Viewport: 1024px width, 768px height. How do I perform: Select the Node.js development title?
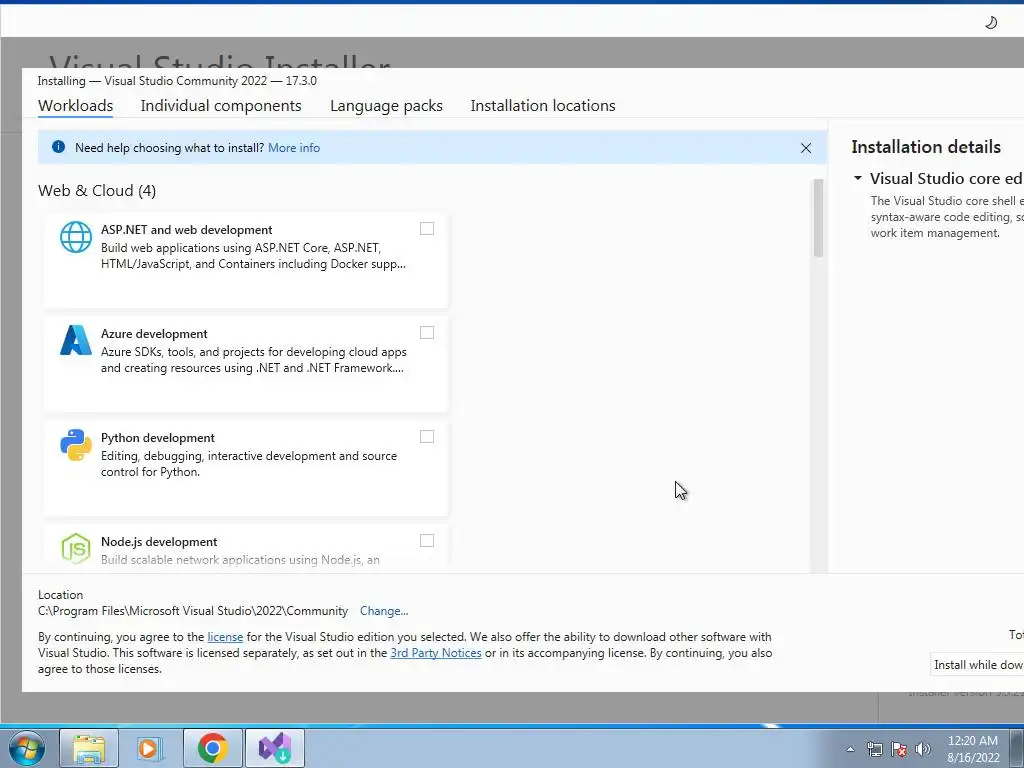pyautogui.click(x=159, y=541)
